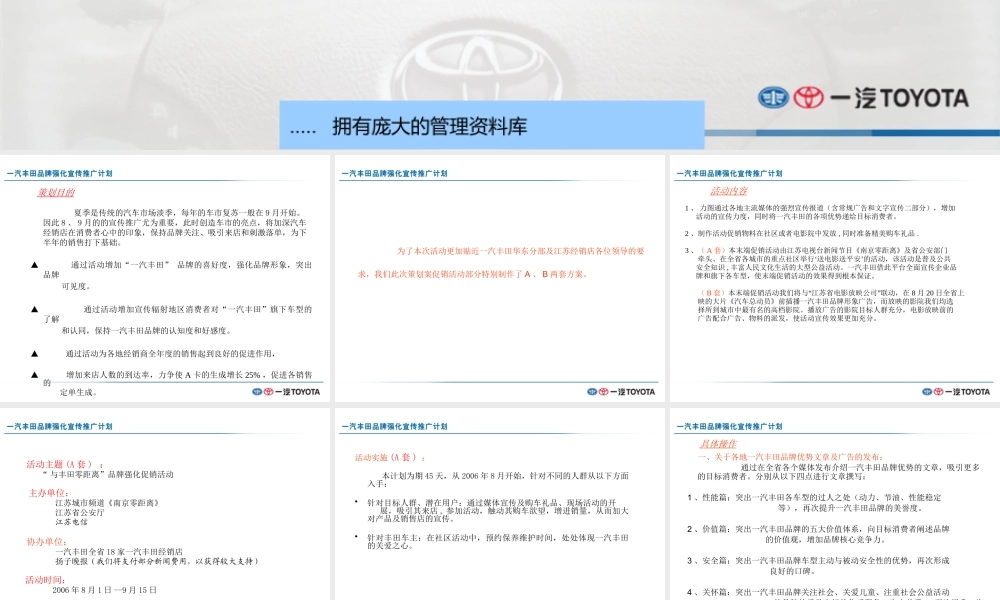The image size is (1000, 600).
Task: Click the item 2、价值篇
Action: click(818, 534)
